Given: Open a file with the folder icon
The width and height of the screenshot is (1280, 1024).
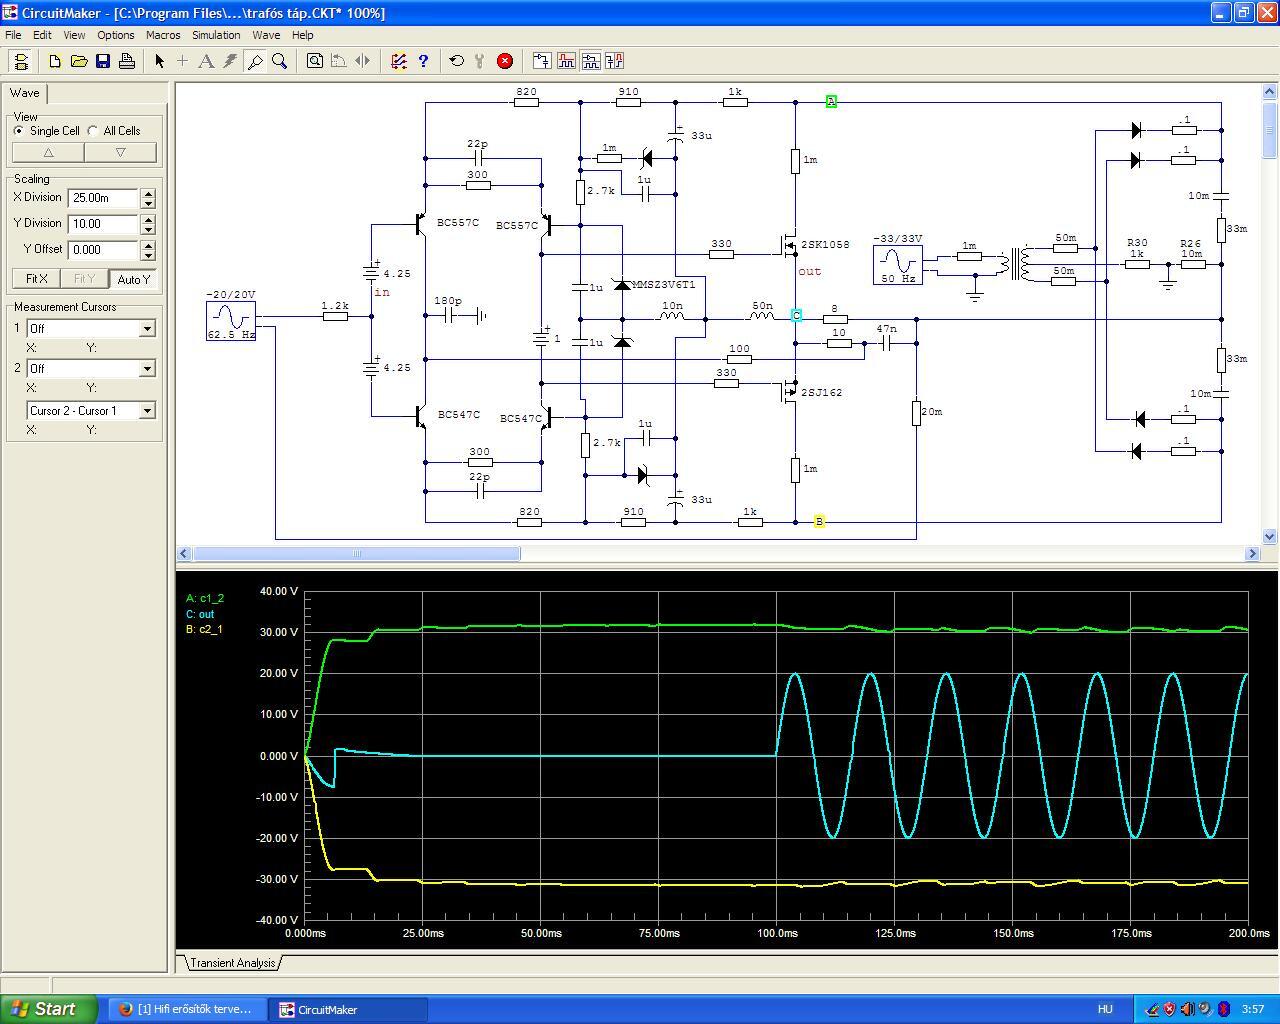Looking at the screenshot, I should [79, 61].
